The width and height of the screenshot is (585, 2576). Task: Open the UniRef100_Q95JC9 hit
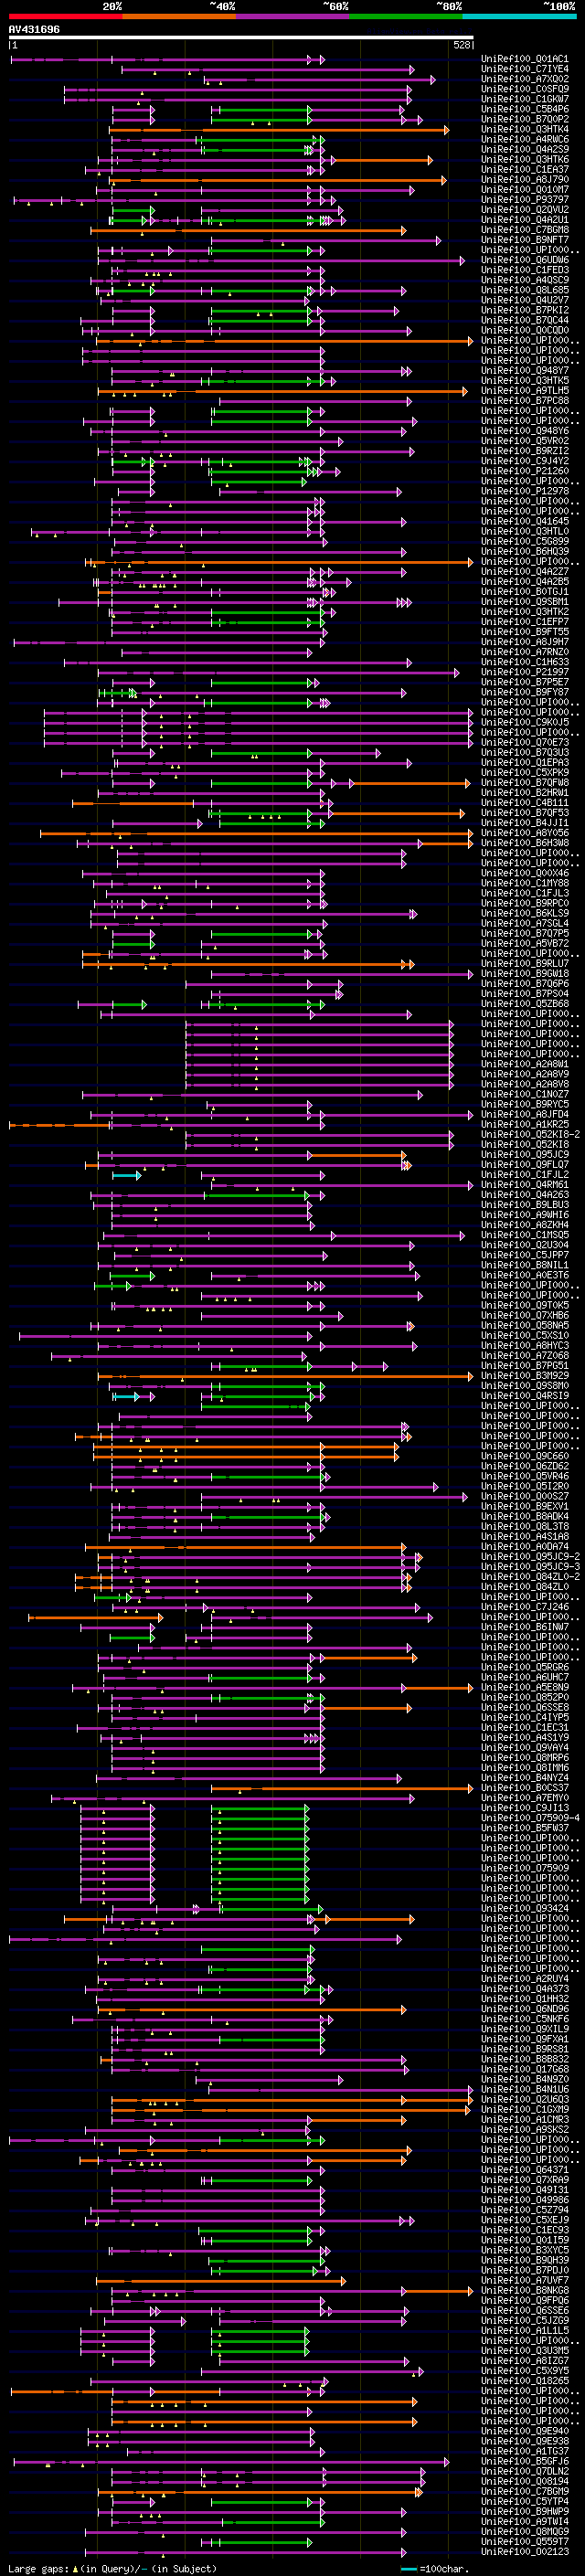[524, 1155]
